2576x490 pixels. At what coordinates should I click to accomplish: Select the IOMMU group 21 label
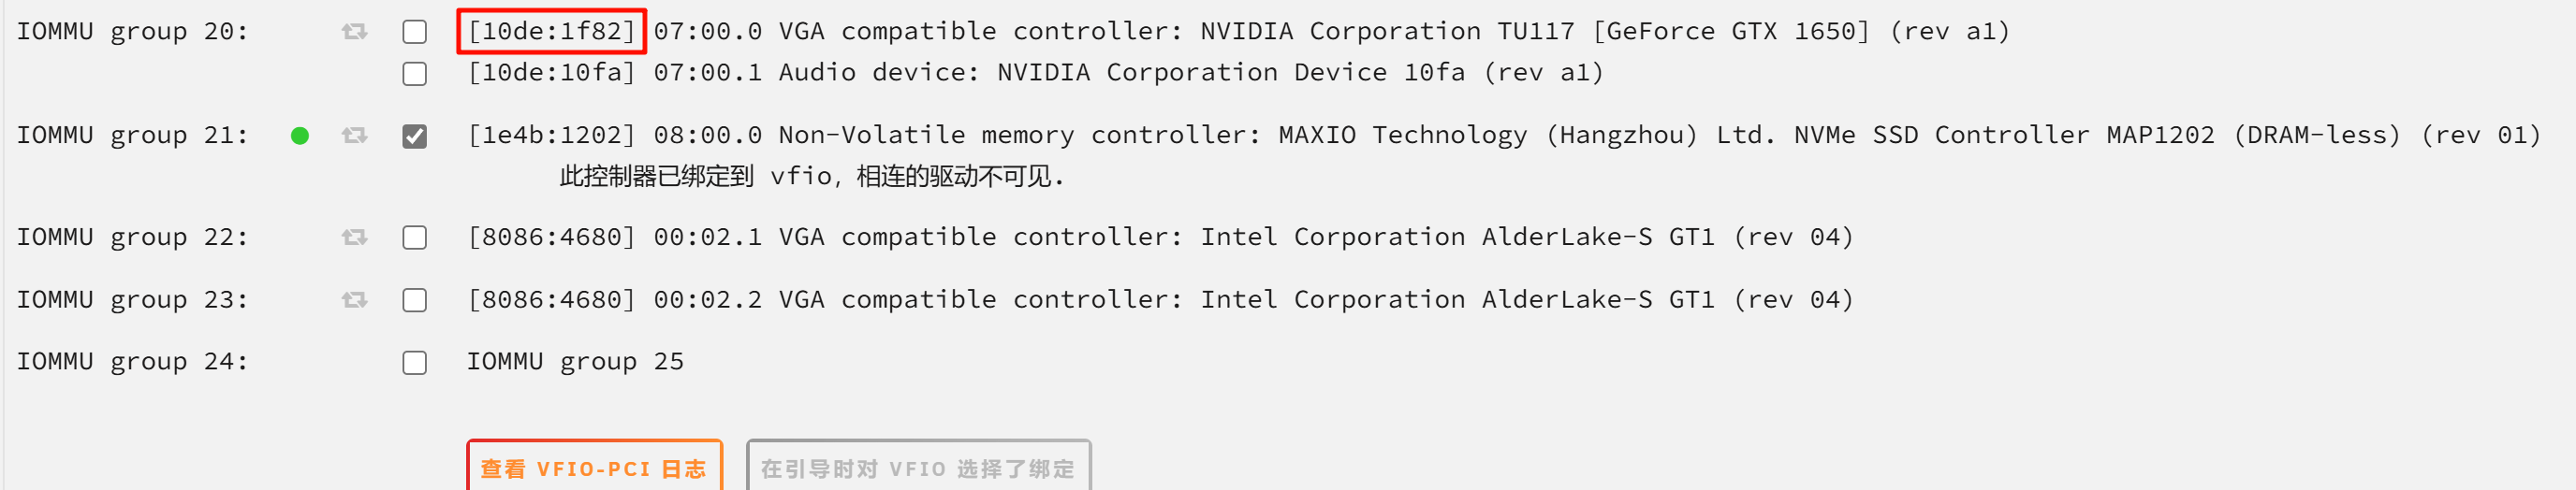pyautogui.click(x=132, y=135)
